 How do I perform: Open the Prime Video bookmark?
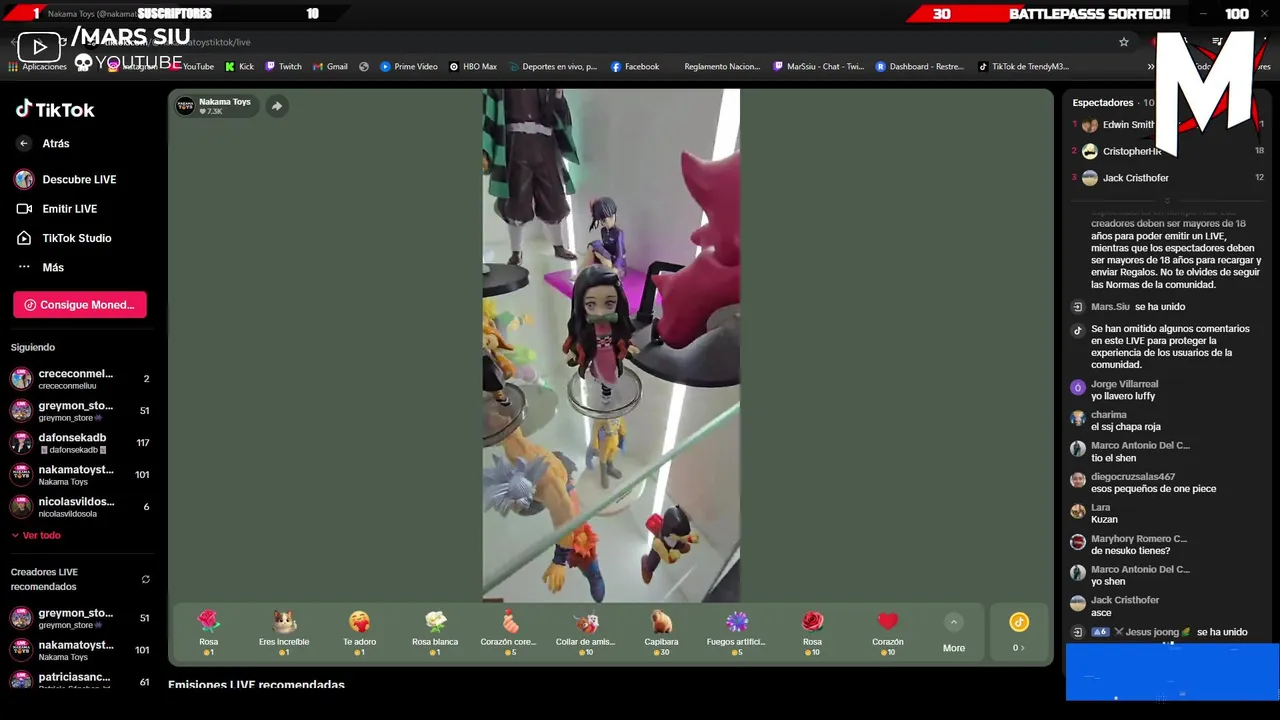(409, 67)
